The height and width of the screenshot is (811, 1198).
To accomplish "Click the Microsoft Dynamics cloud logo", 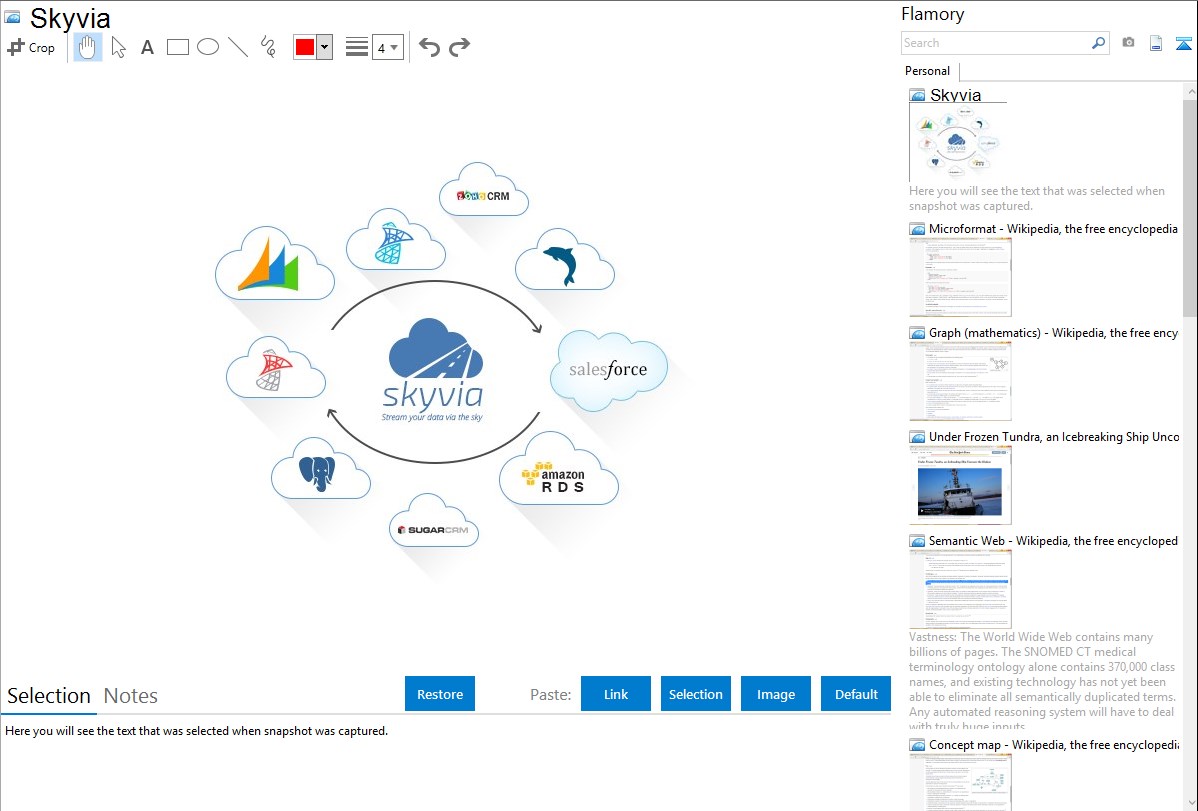I will (275, 264).
